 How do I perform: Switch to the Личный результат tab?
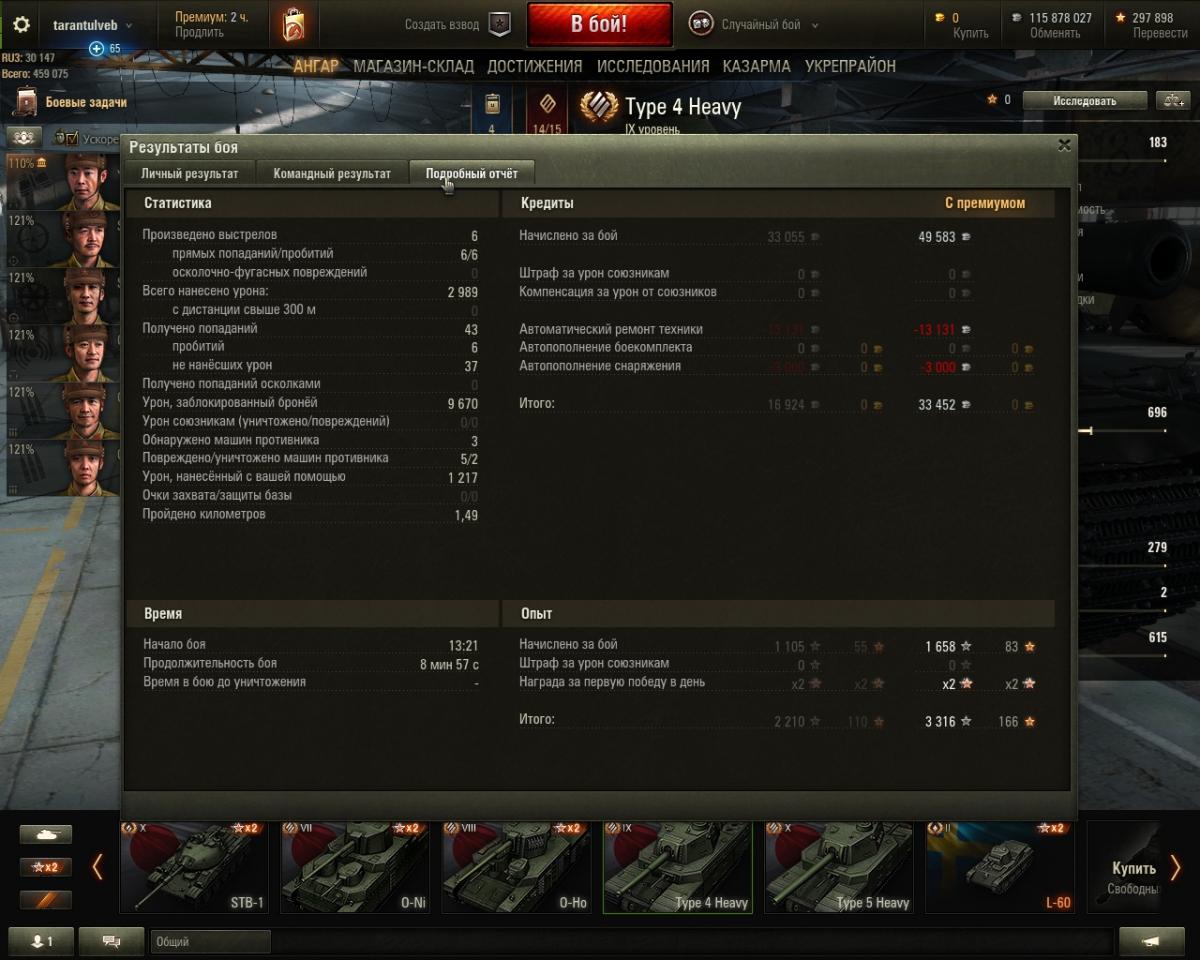189,173
